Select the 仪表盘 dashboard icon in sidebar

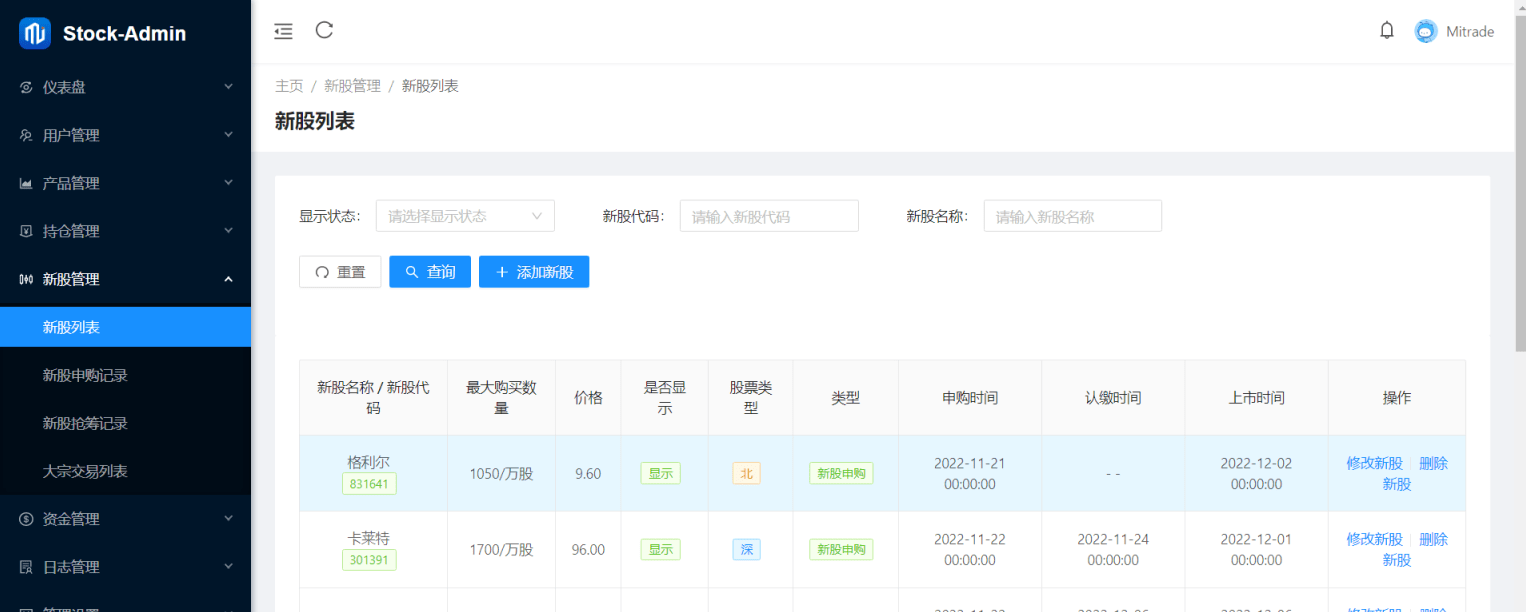(26, 87)
